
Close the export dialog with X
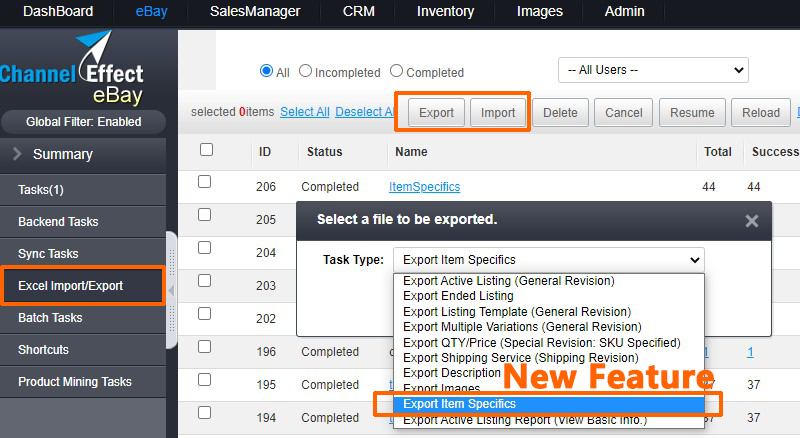(x=752, y=221)
